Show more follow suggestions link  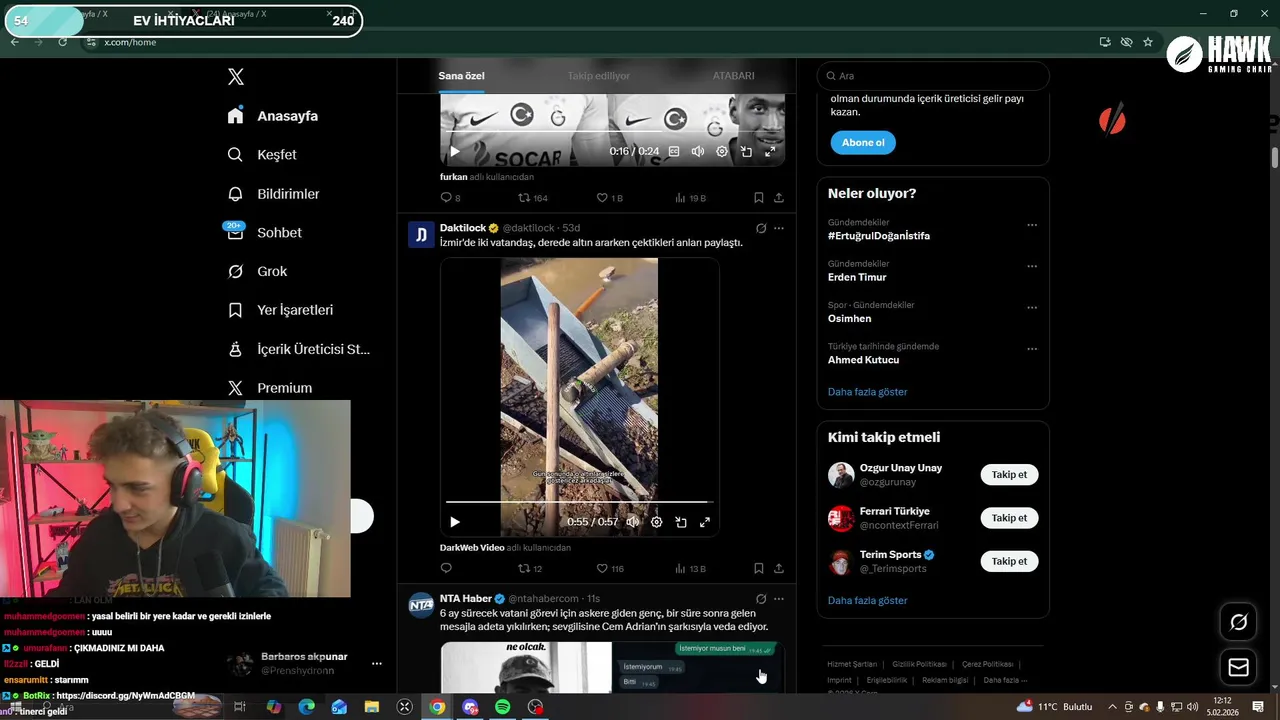coord(868,601)
